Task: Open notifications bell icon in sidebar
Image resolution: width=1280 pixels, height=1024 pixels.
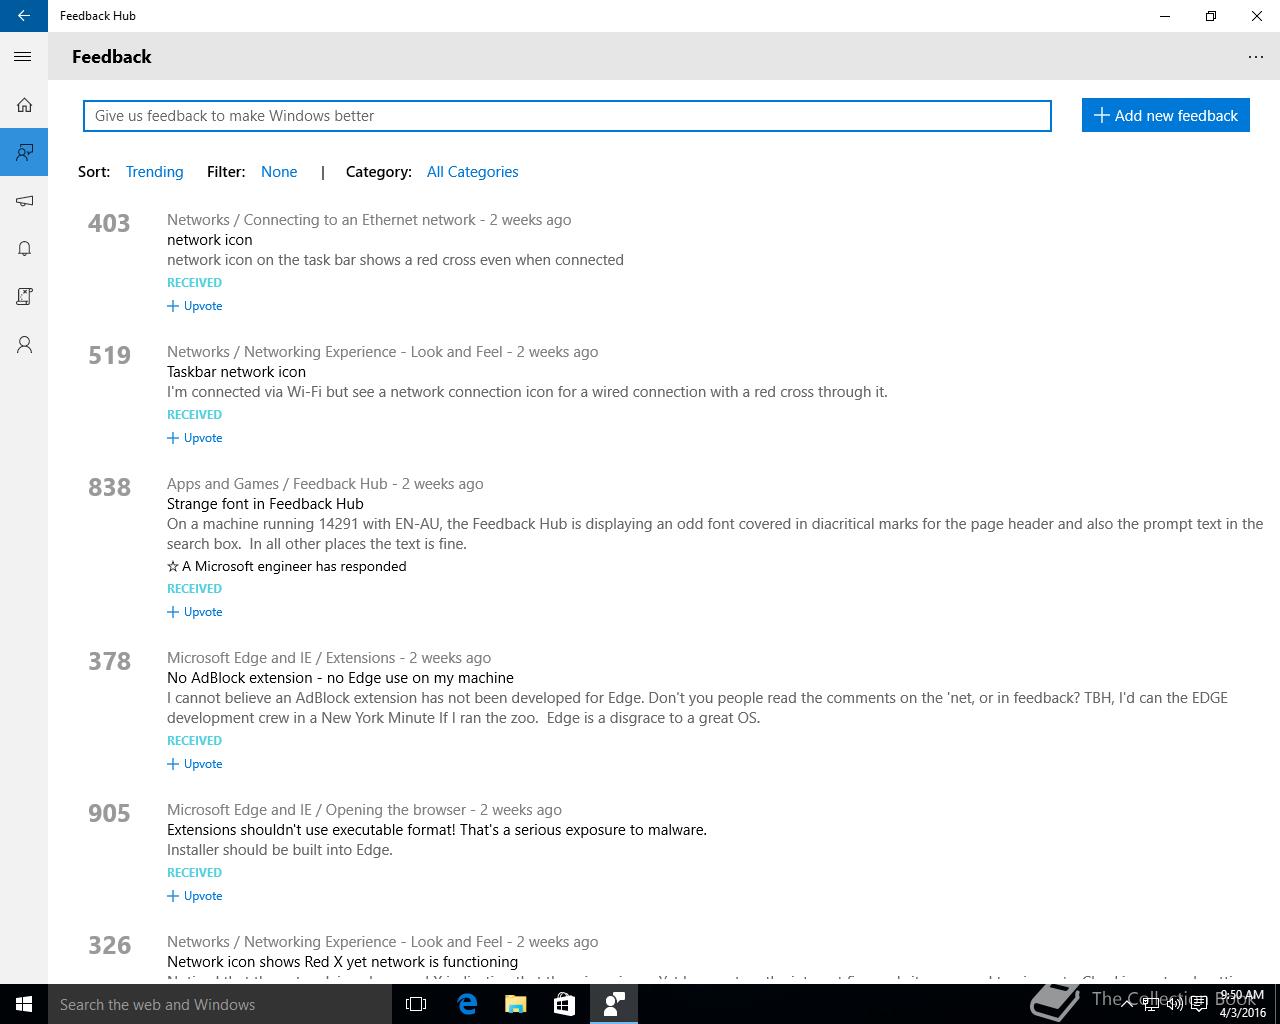Action: [x=24, y=249]
